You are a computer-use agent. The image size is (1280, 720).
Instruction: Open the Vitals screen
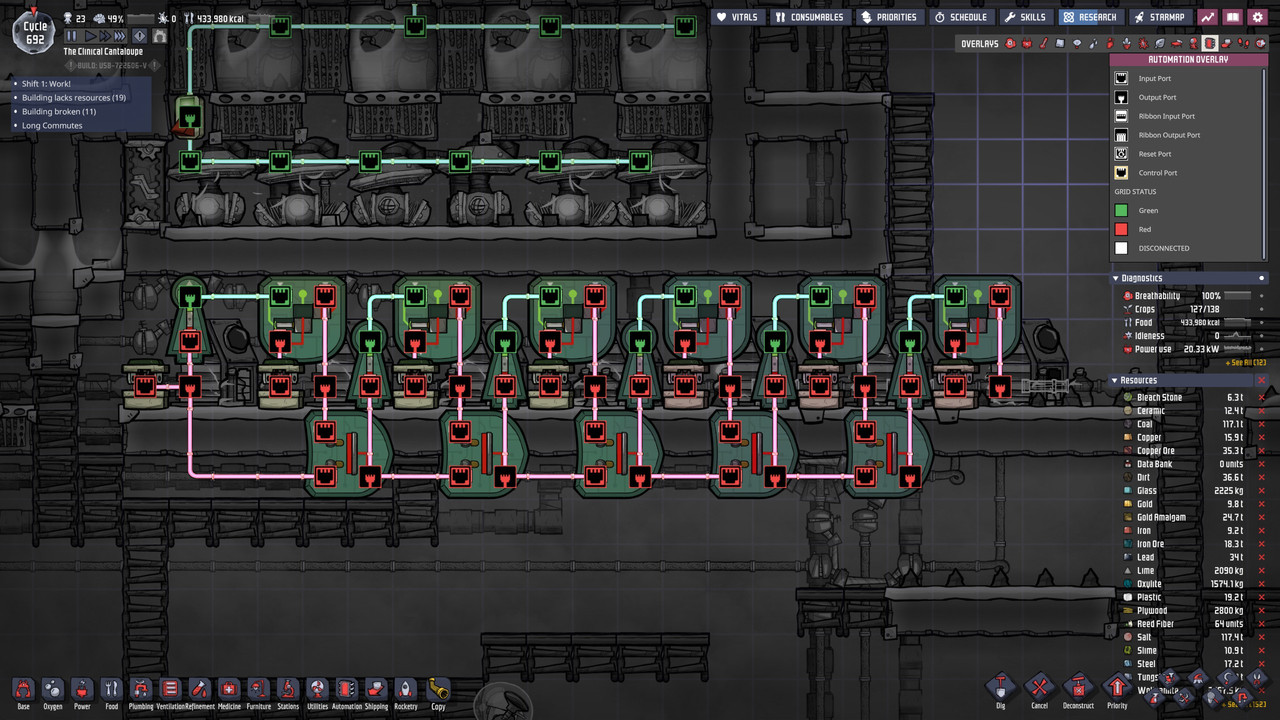[738, 17]
